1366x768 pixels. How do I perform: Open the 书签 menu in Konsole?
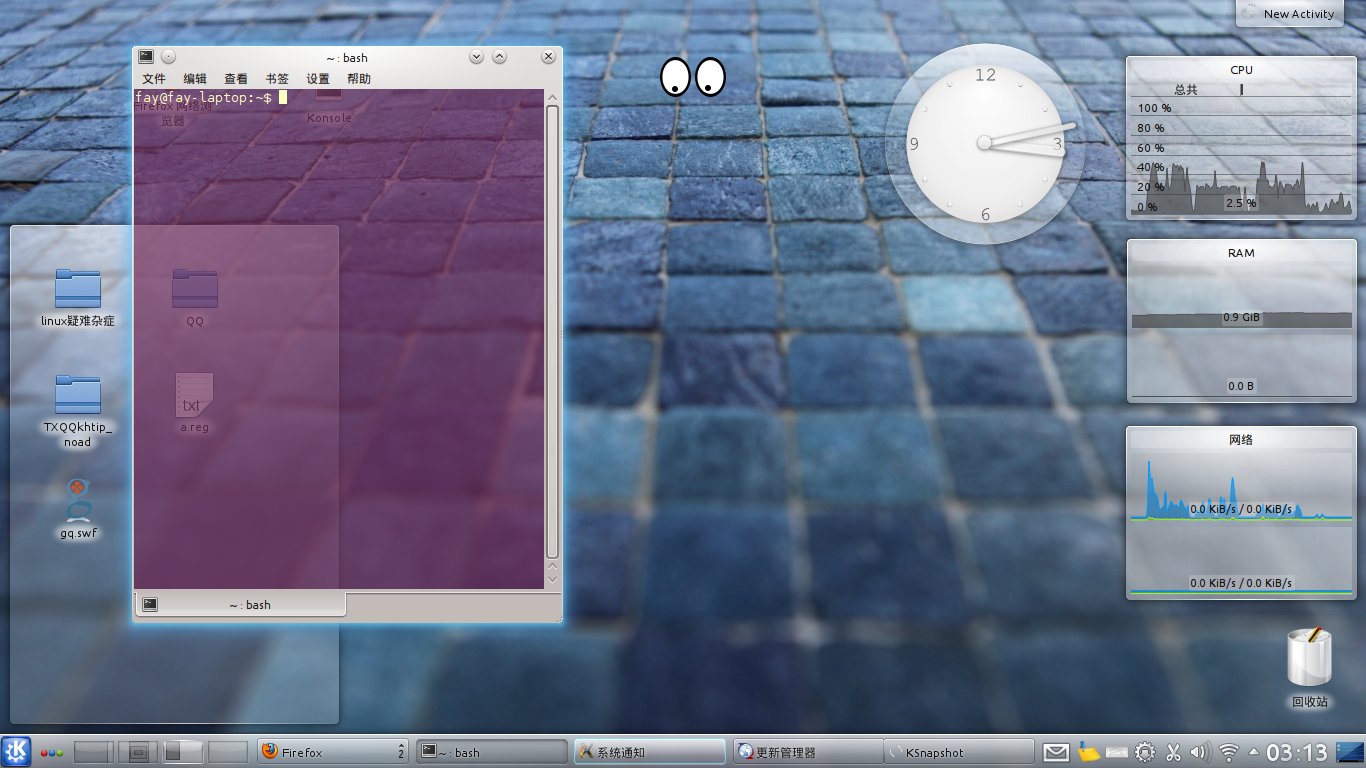[x=277, y=79]
